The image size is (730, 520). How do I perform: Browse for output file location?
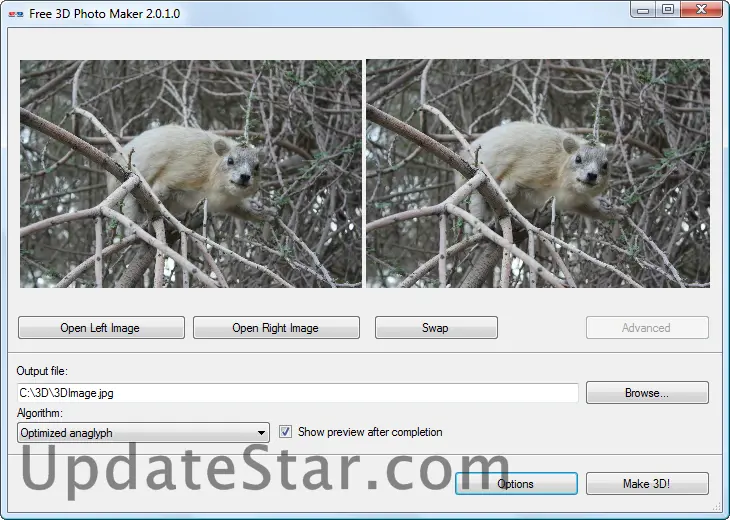(x=647, y=393)
